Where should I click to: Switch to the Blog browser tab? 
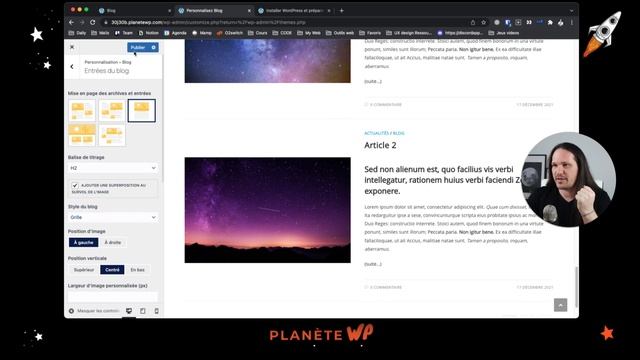pyautogui.click(x=135, y=11)
